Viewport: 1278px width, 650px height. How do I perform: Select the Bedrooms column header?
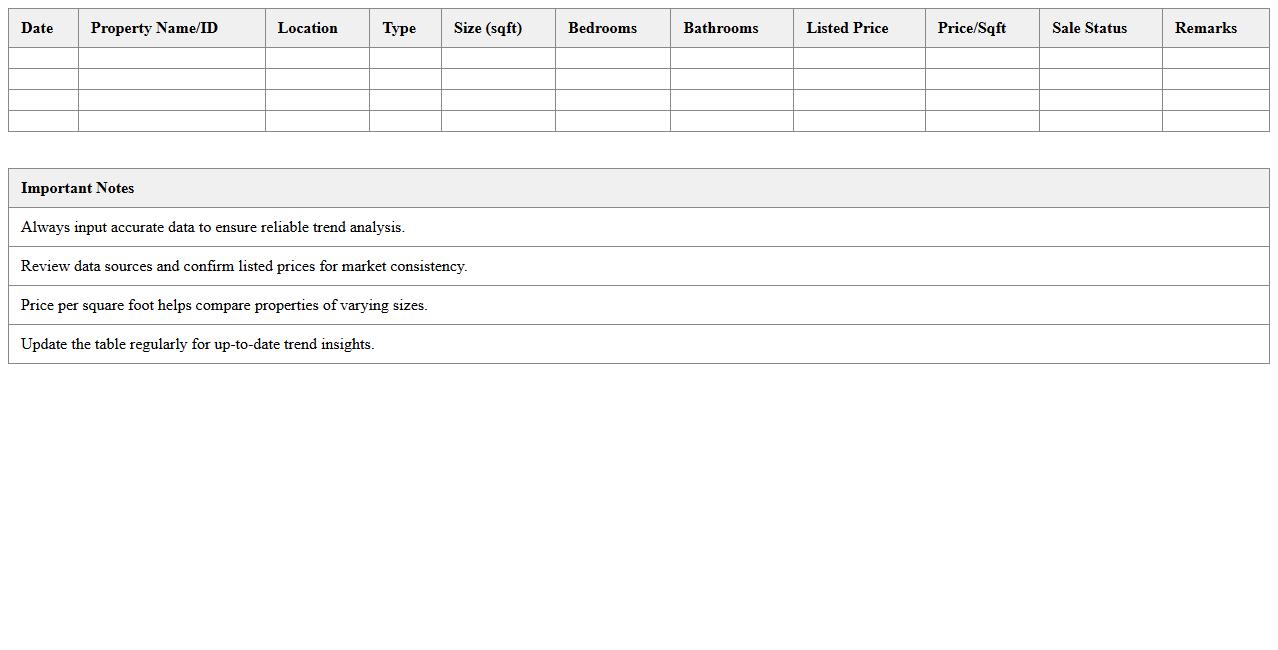tap(602, 28)
